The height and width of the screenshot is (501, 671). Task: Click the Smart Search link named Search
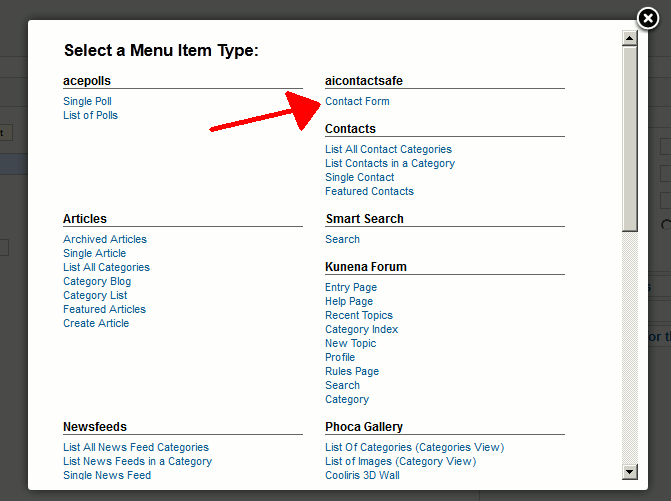(x=342, y=240)
